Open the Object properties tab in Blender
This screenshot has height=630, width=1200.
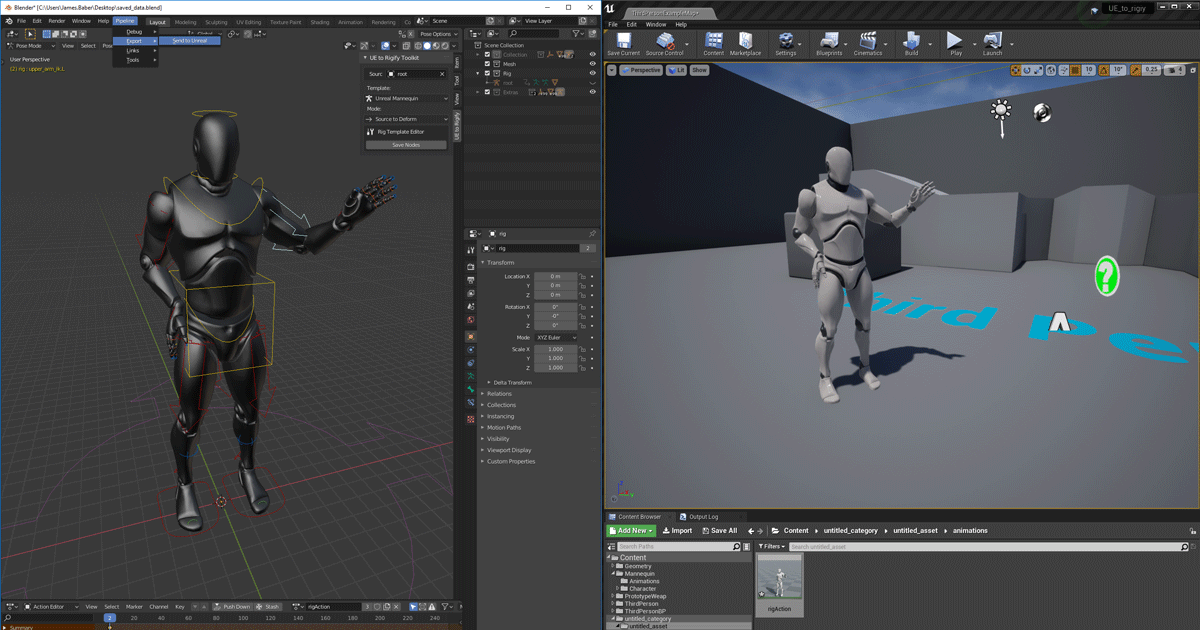[x=471, y=336]
